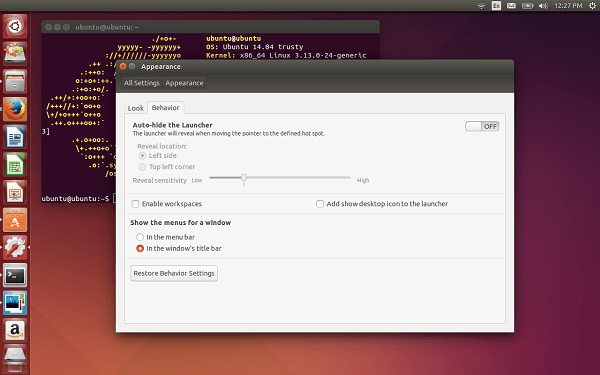This screenshot has width=600, height=375.
Task: Click the Low sensitivity label
Action: 197,180
